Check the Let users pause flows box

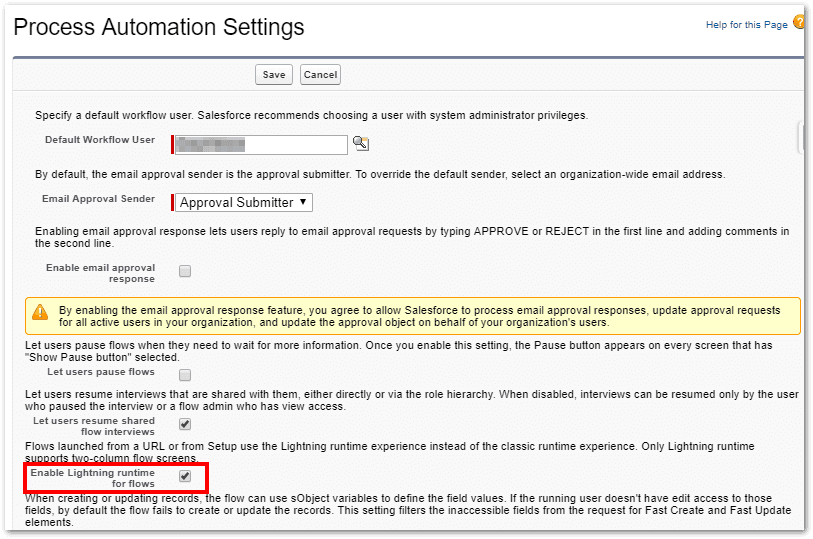click(185, 375)
